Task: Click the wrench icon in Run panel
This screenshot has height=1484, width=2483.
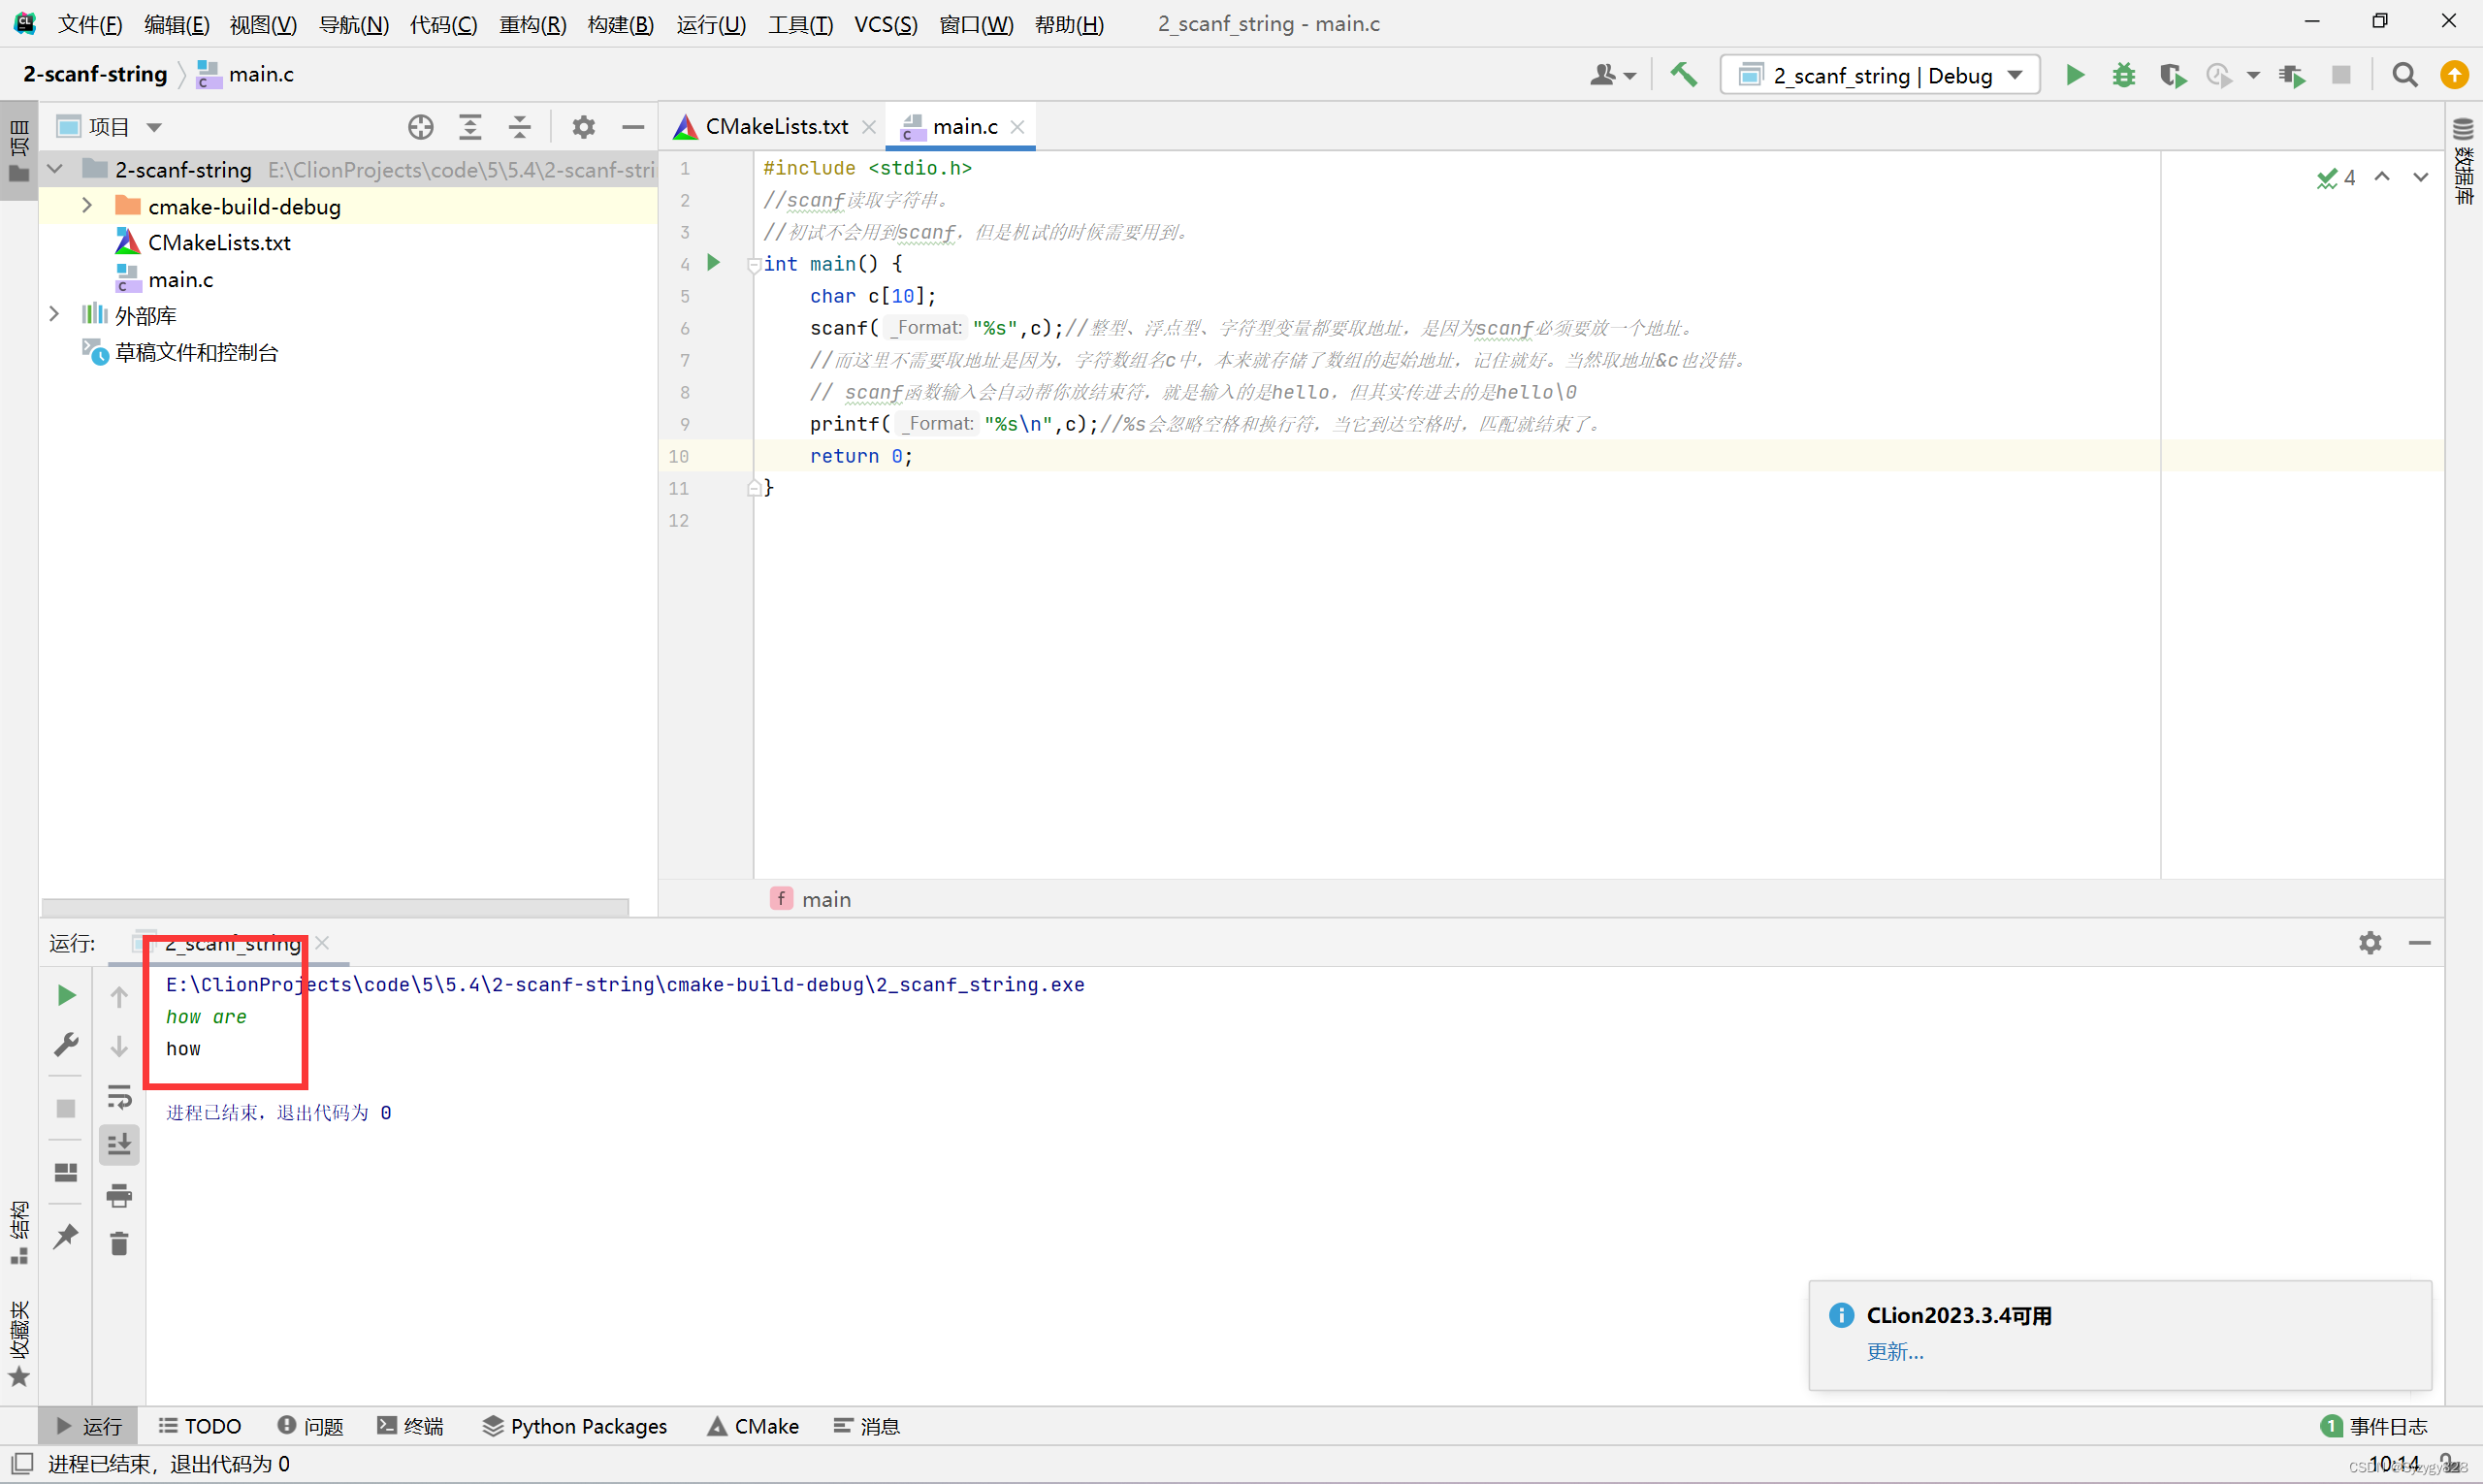Action: (x=66, y=1045)
